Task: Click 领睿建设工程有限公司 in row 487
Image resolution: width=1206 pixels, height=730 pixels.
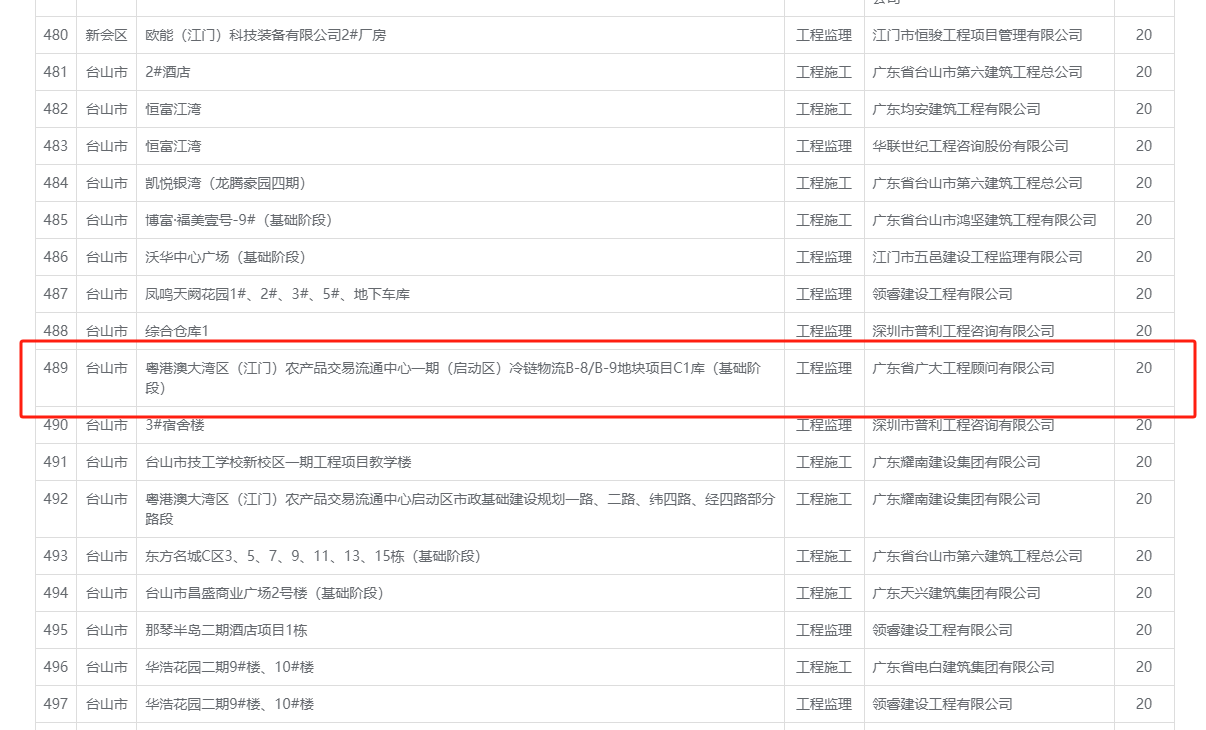Action: point(942,294)
